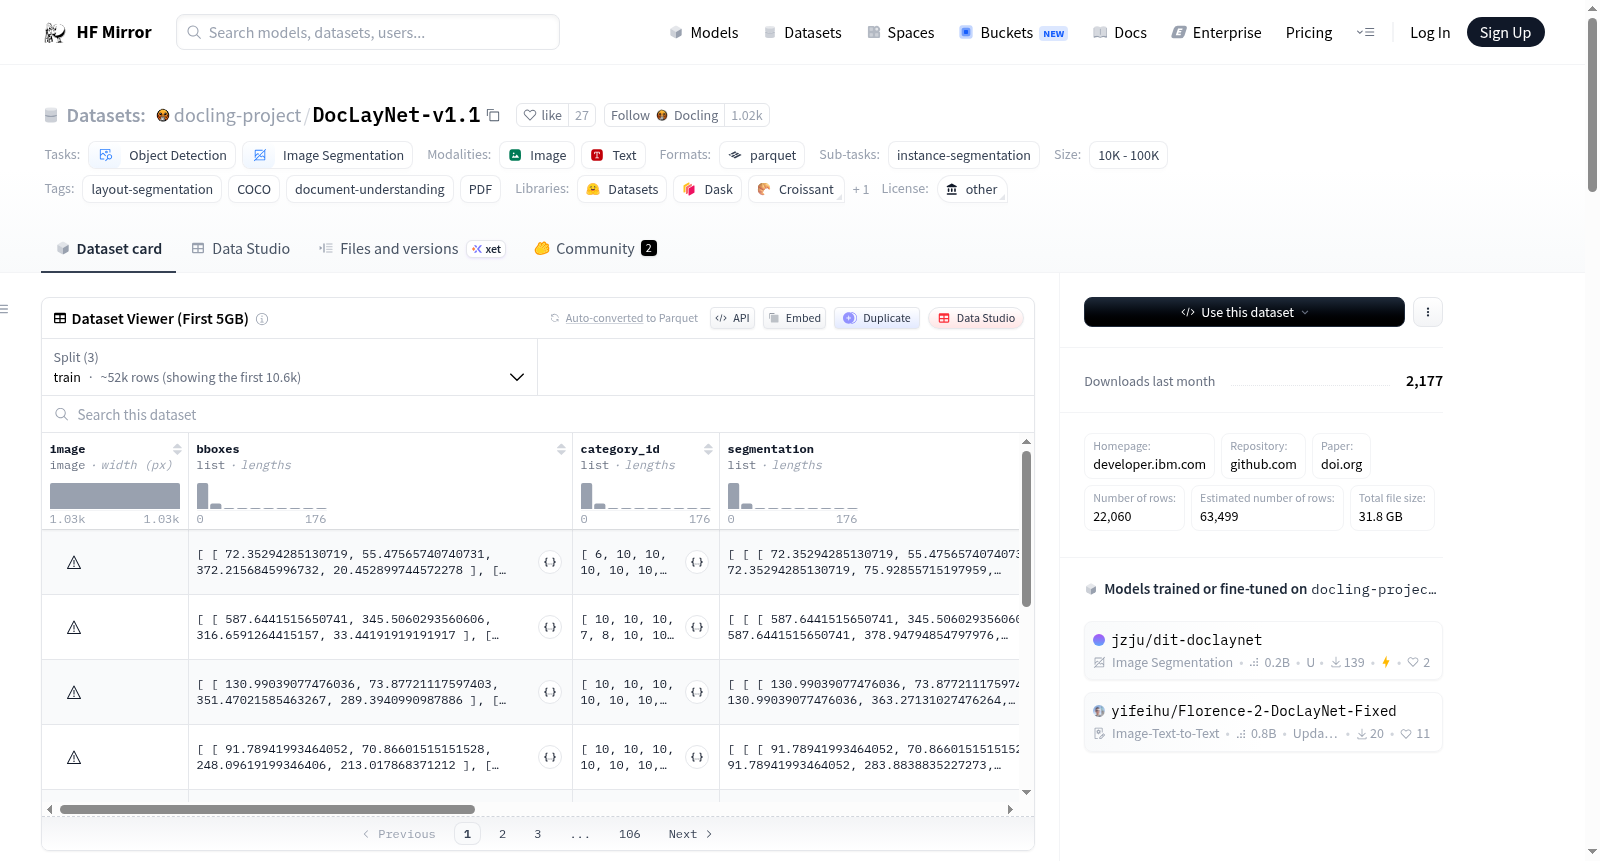Image resolution: width=1600 pixels, height=861 pixels.
Task: Select the Croissant library tag
Action: tap(795, 189)
